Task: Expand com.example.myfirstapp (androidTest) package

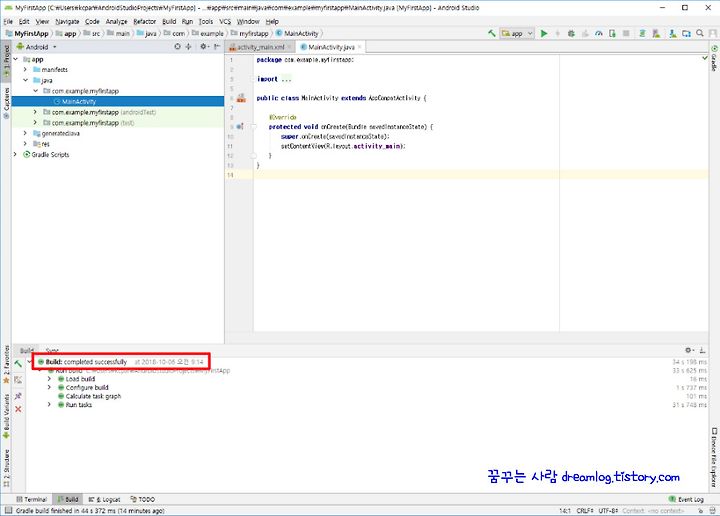Action: pyautogui.click(x=35, y=112)
